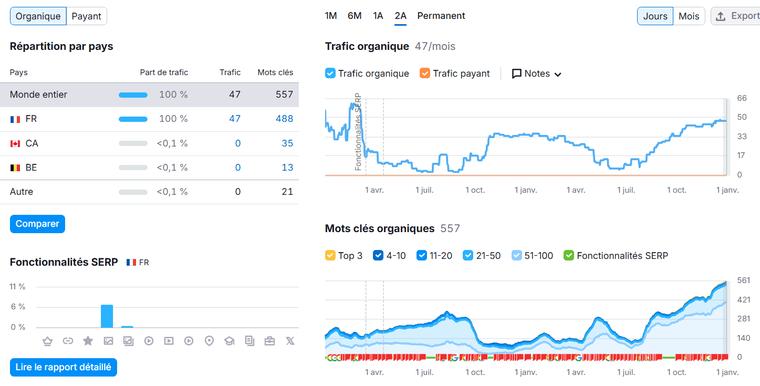This screenshot has width=760, height=386.
Task: Uncheck the Trafic payant checkbox
Action: (x=425, y=74)
